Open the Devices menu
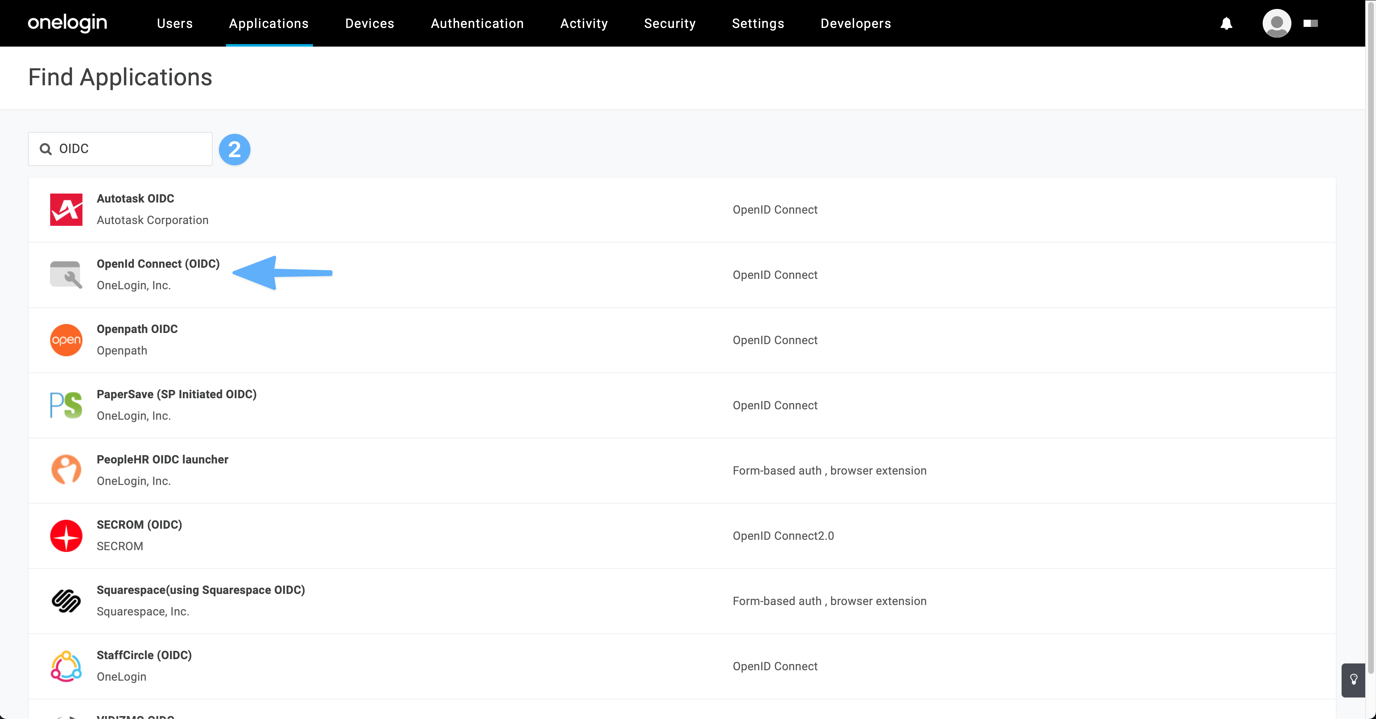 [x=370, y=23]
